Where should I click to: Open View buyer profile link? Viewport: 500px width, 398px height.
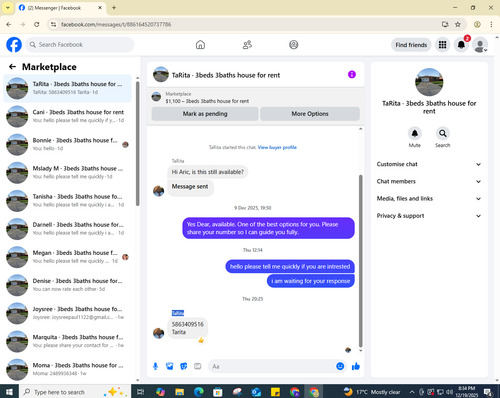(277, 147)
